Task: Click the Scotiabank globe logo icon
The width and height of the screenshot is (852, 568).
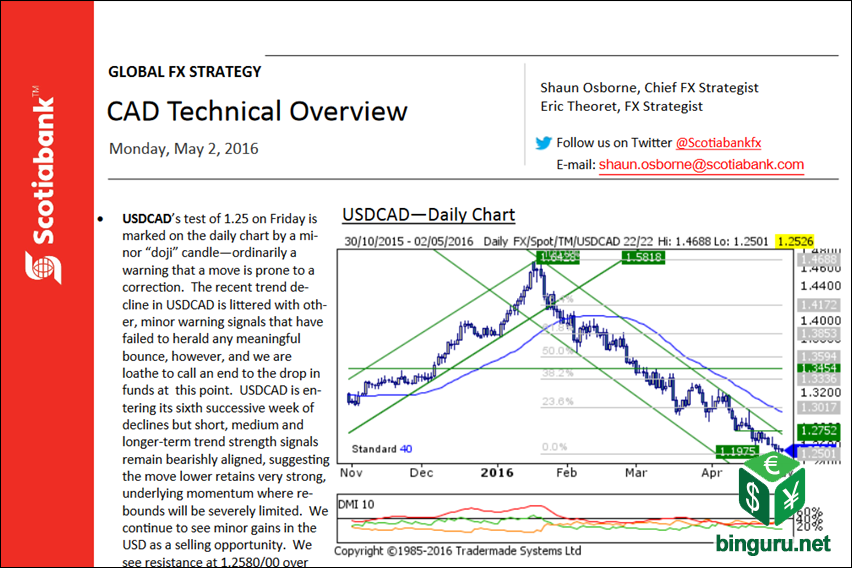Action: [x=43, y=267]
